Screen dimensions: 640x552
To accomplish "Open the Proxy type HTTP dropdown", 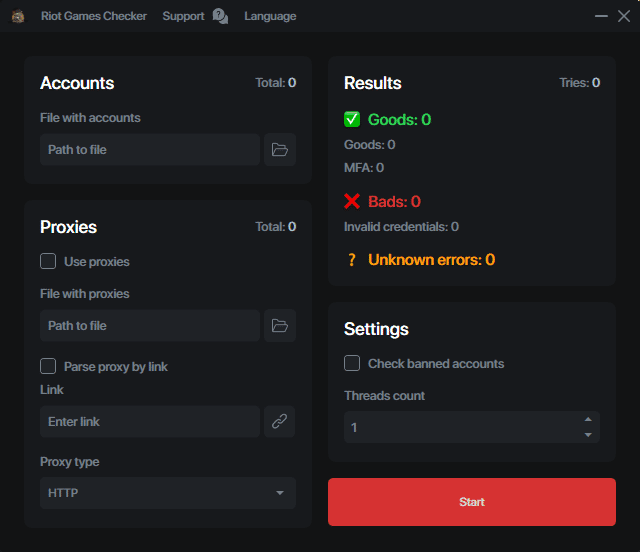I will pyautogui.click(x=168, y=493).
